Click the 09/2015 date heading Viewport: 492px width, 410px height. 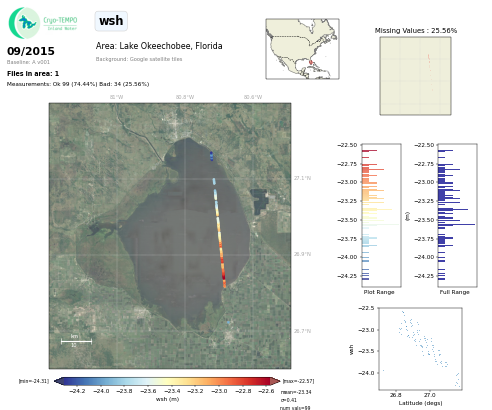(31, 51)
